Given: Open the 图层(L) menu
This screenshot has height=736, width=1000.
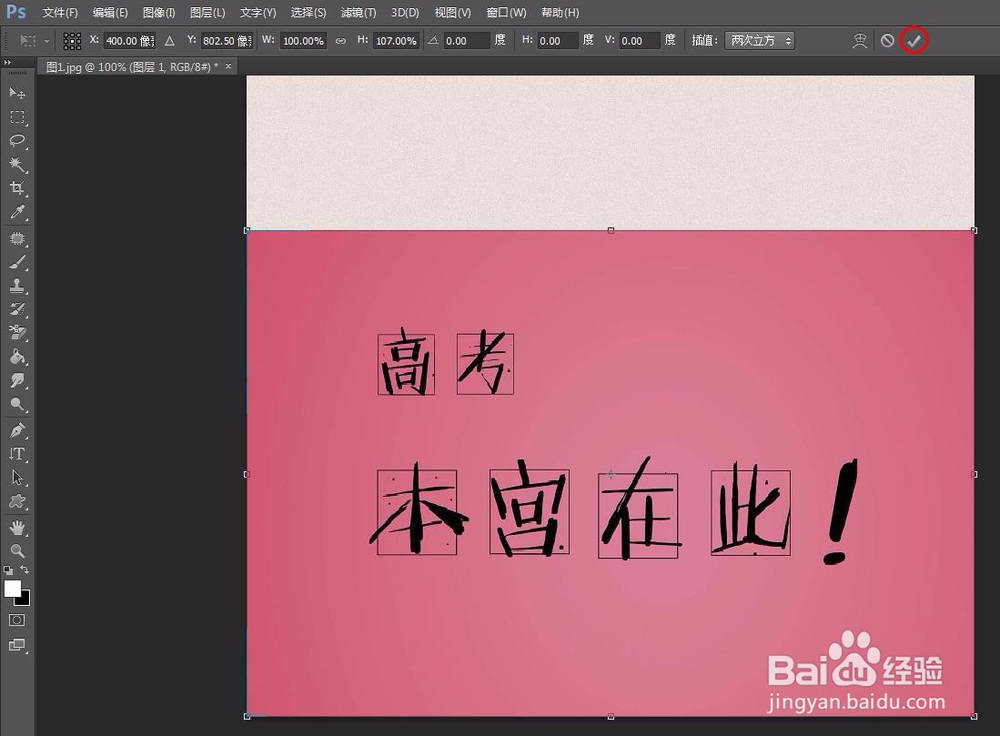Looking at the screenshot, I should tap(207, 13).
